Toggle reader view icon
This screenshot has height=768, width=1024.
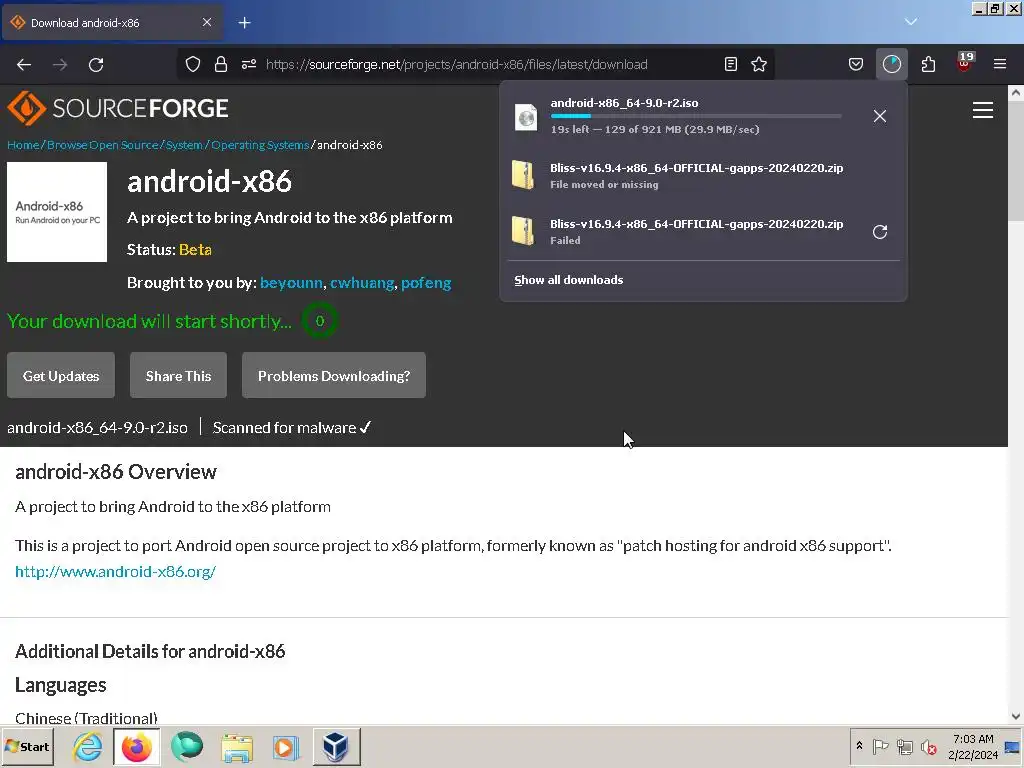[731, 64]
